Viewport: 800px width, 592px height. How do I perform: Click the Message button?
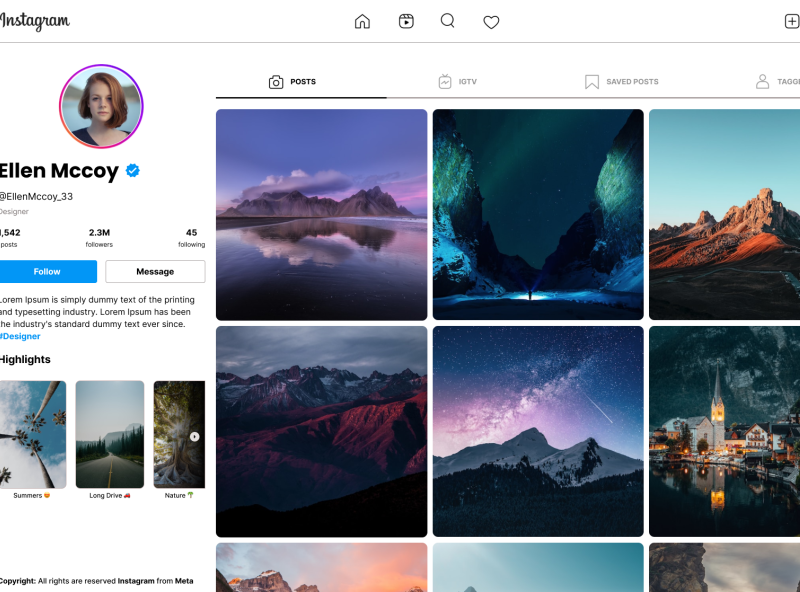pyautogui.click(x=155, y=272)
